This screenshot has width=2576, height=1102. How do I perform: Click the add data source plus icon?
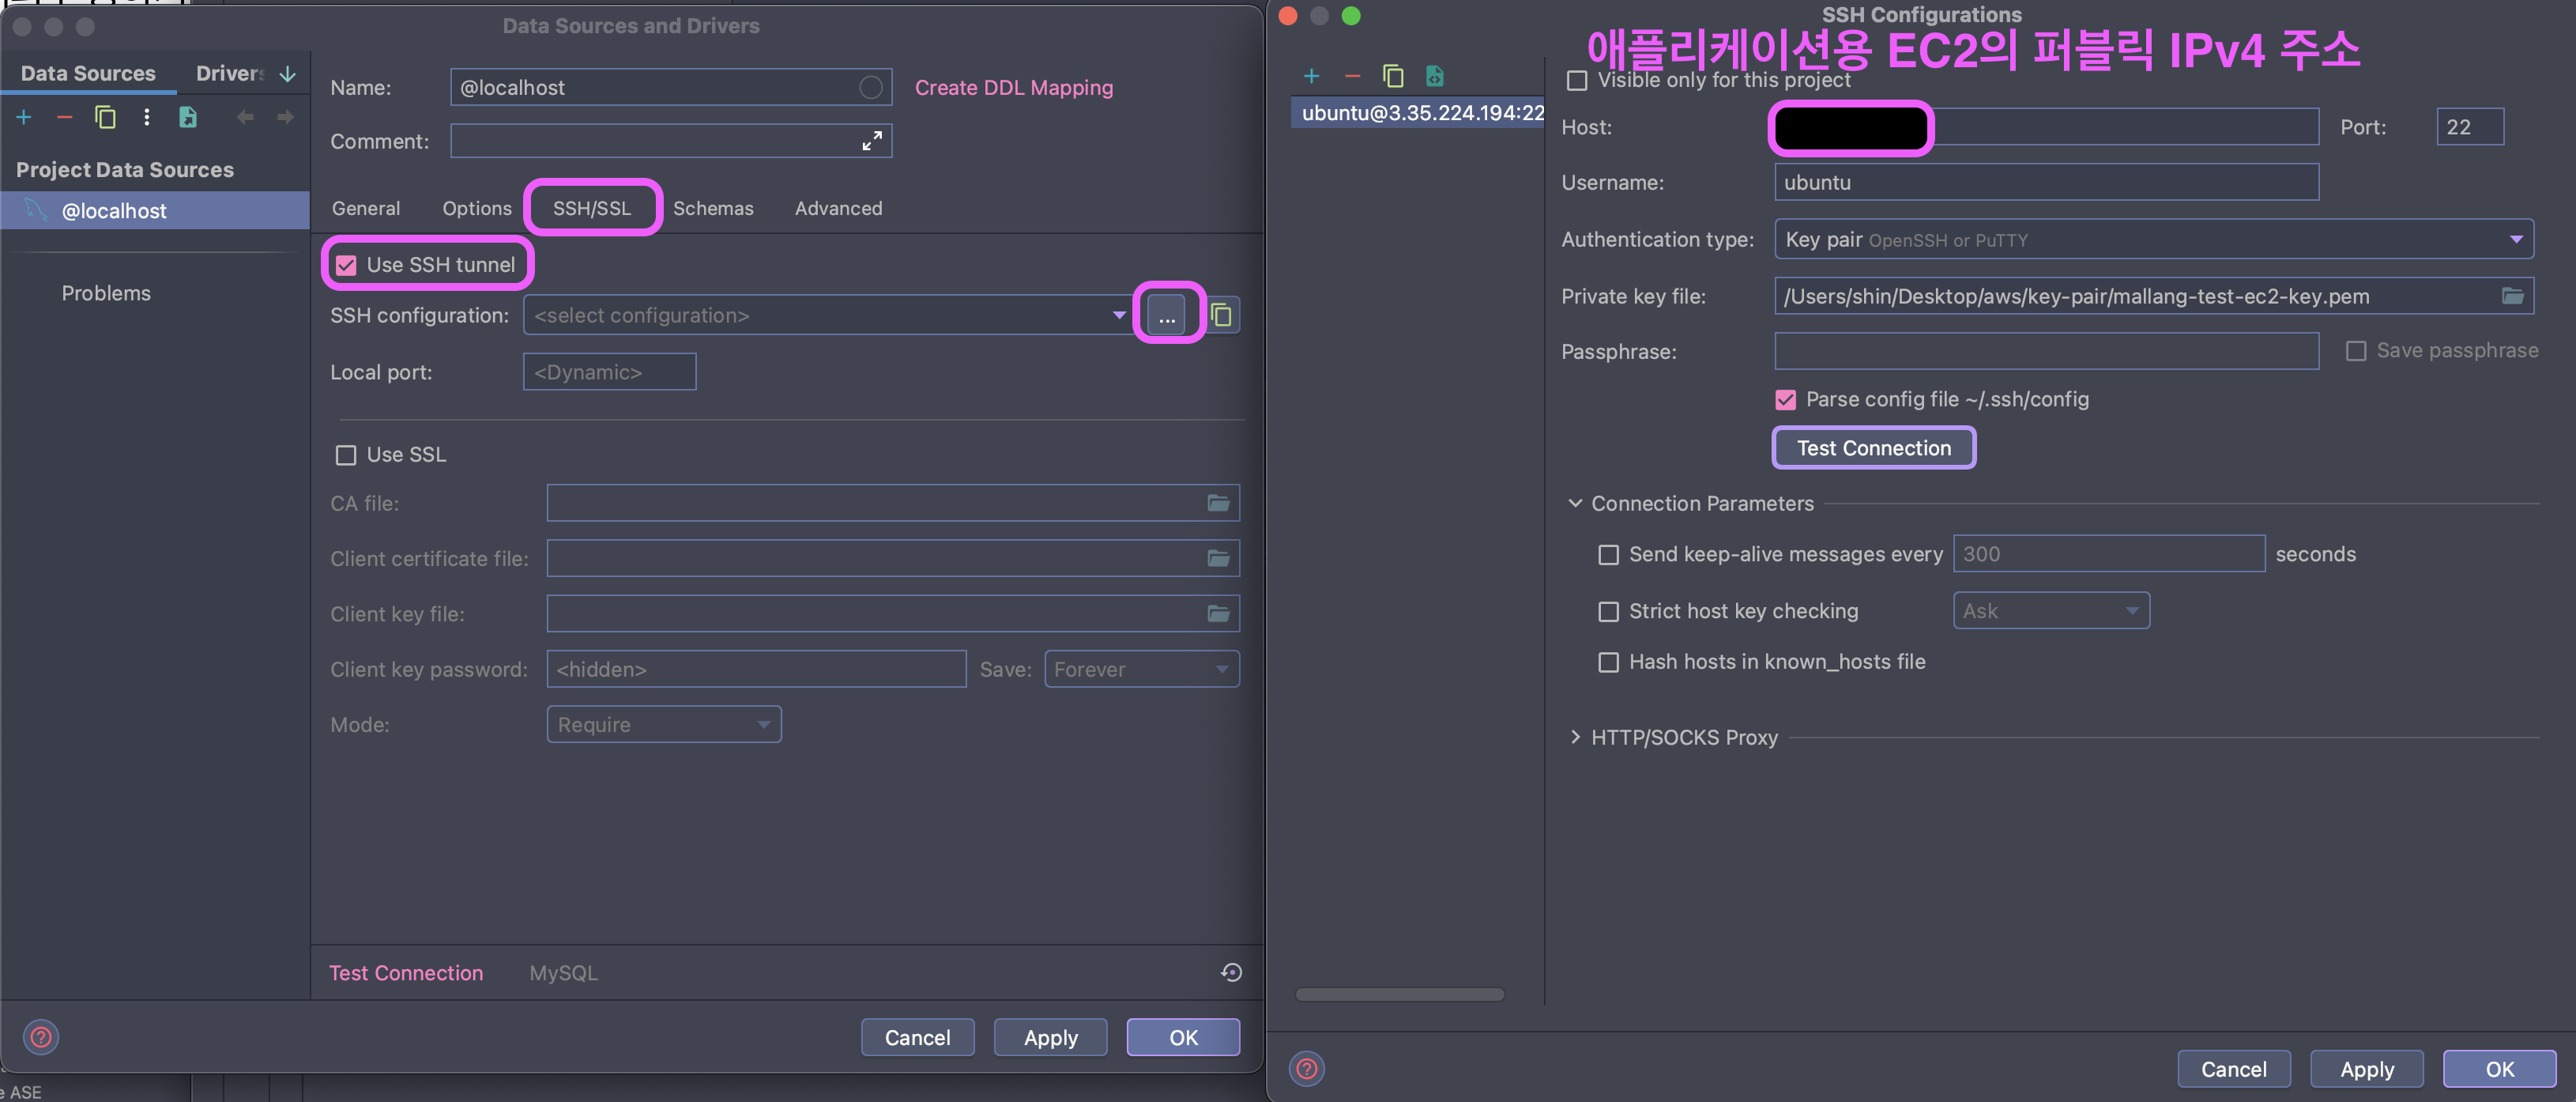pos(24,118)
